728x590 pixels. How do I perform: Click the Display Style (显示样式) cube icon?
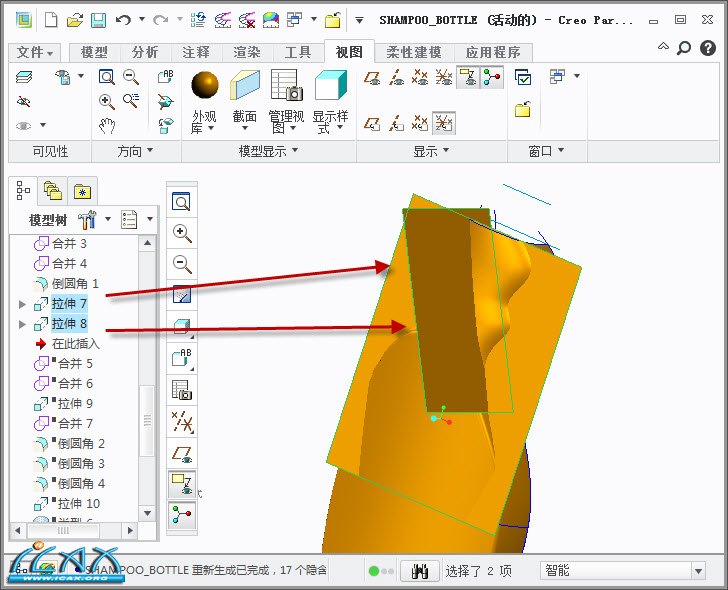point(330,87)
